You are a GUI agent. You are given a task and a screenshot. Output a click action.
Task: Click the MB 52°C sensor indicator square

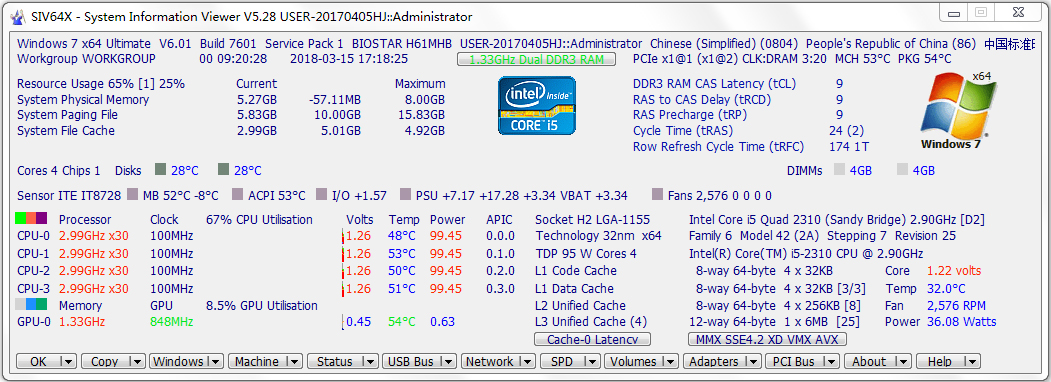(x=132, y=194)
